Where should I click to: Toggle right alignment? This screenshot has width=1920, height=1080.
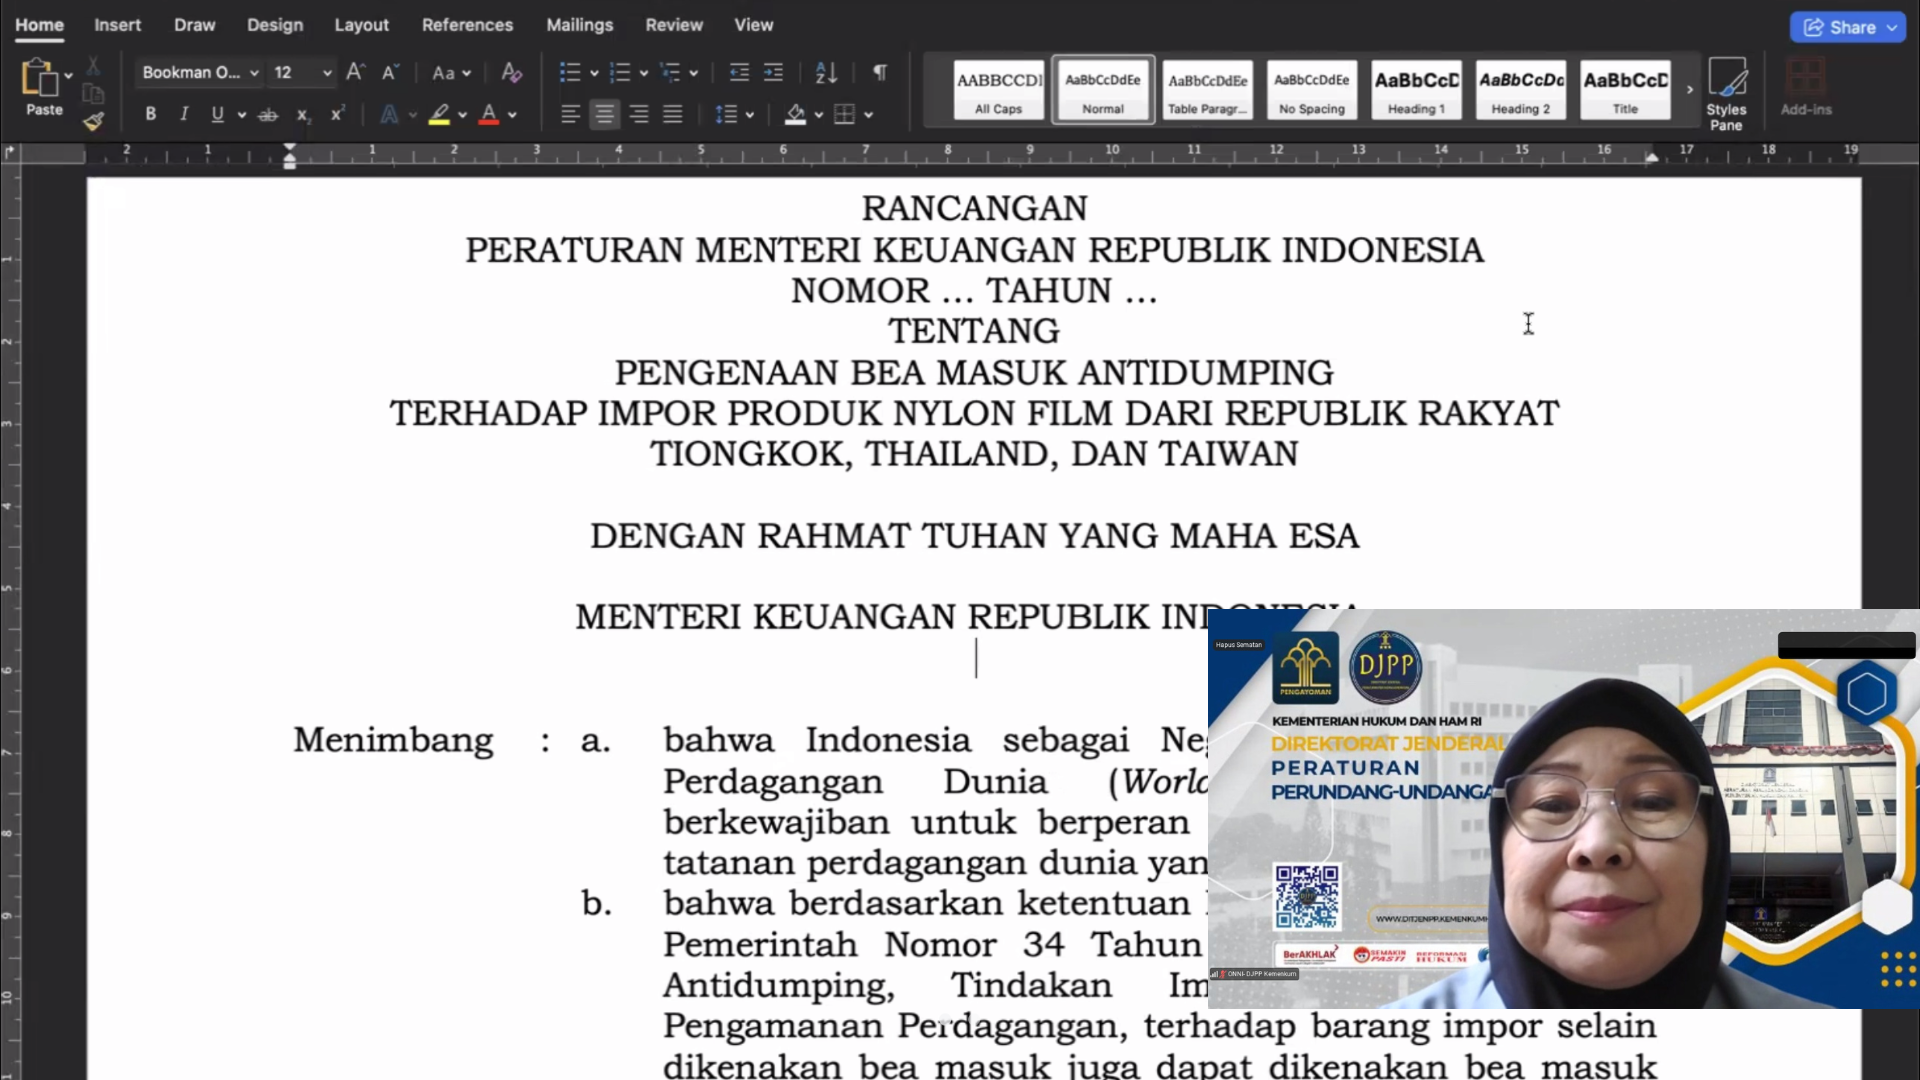tap(638, 115)
